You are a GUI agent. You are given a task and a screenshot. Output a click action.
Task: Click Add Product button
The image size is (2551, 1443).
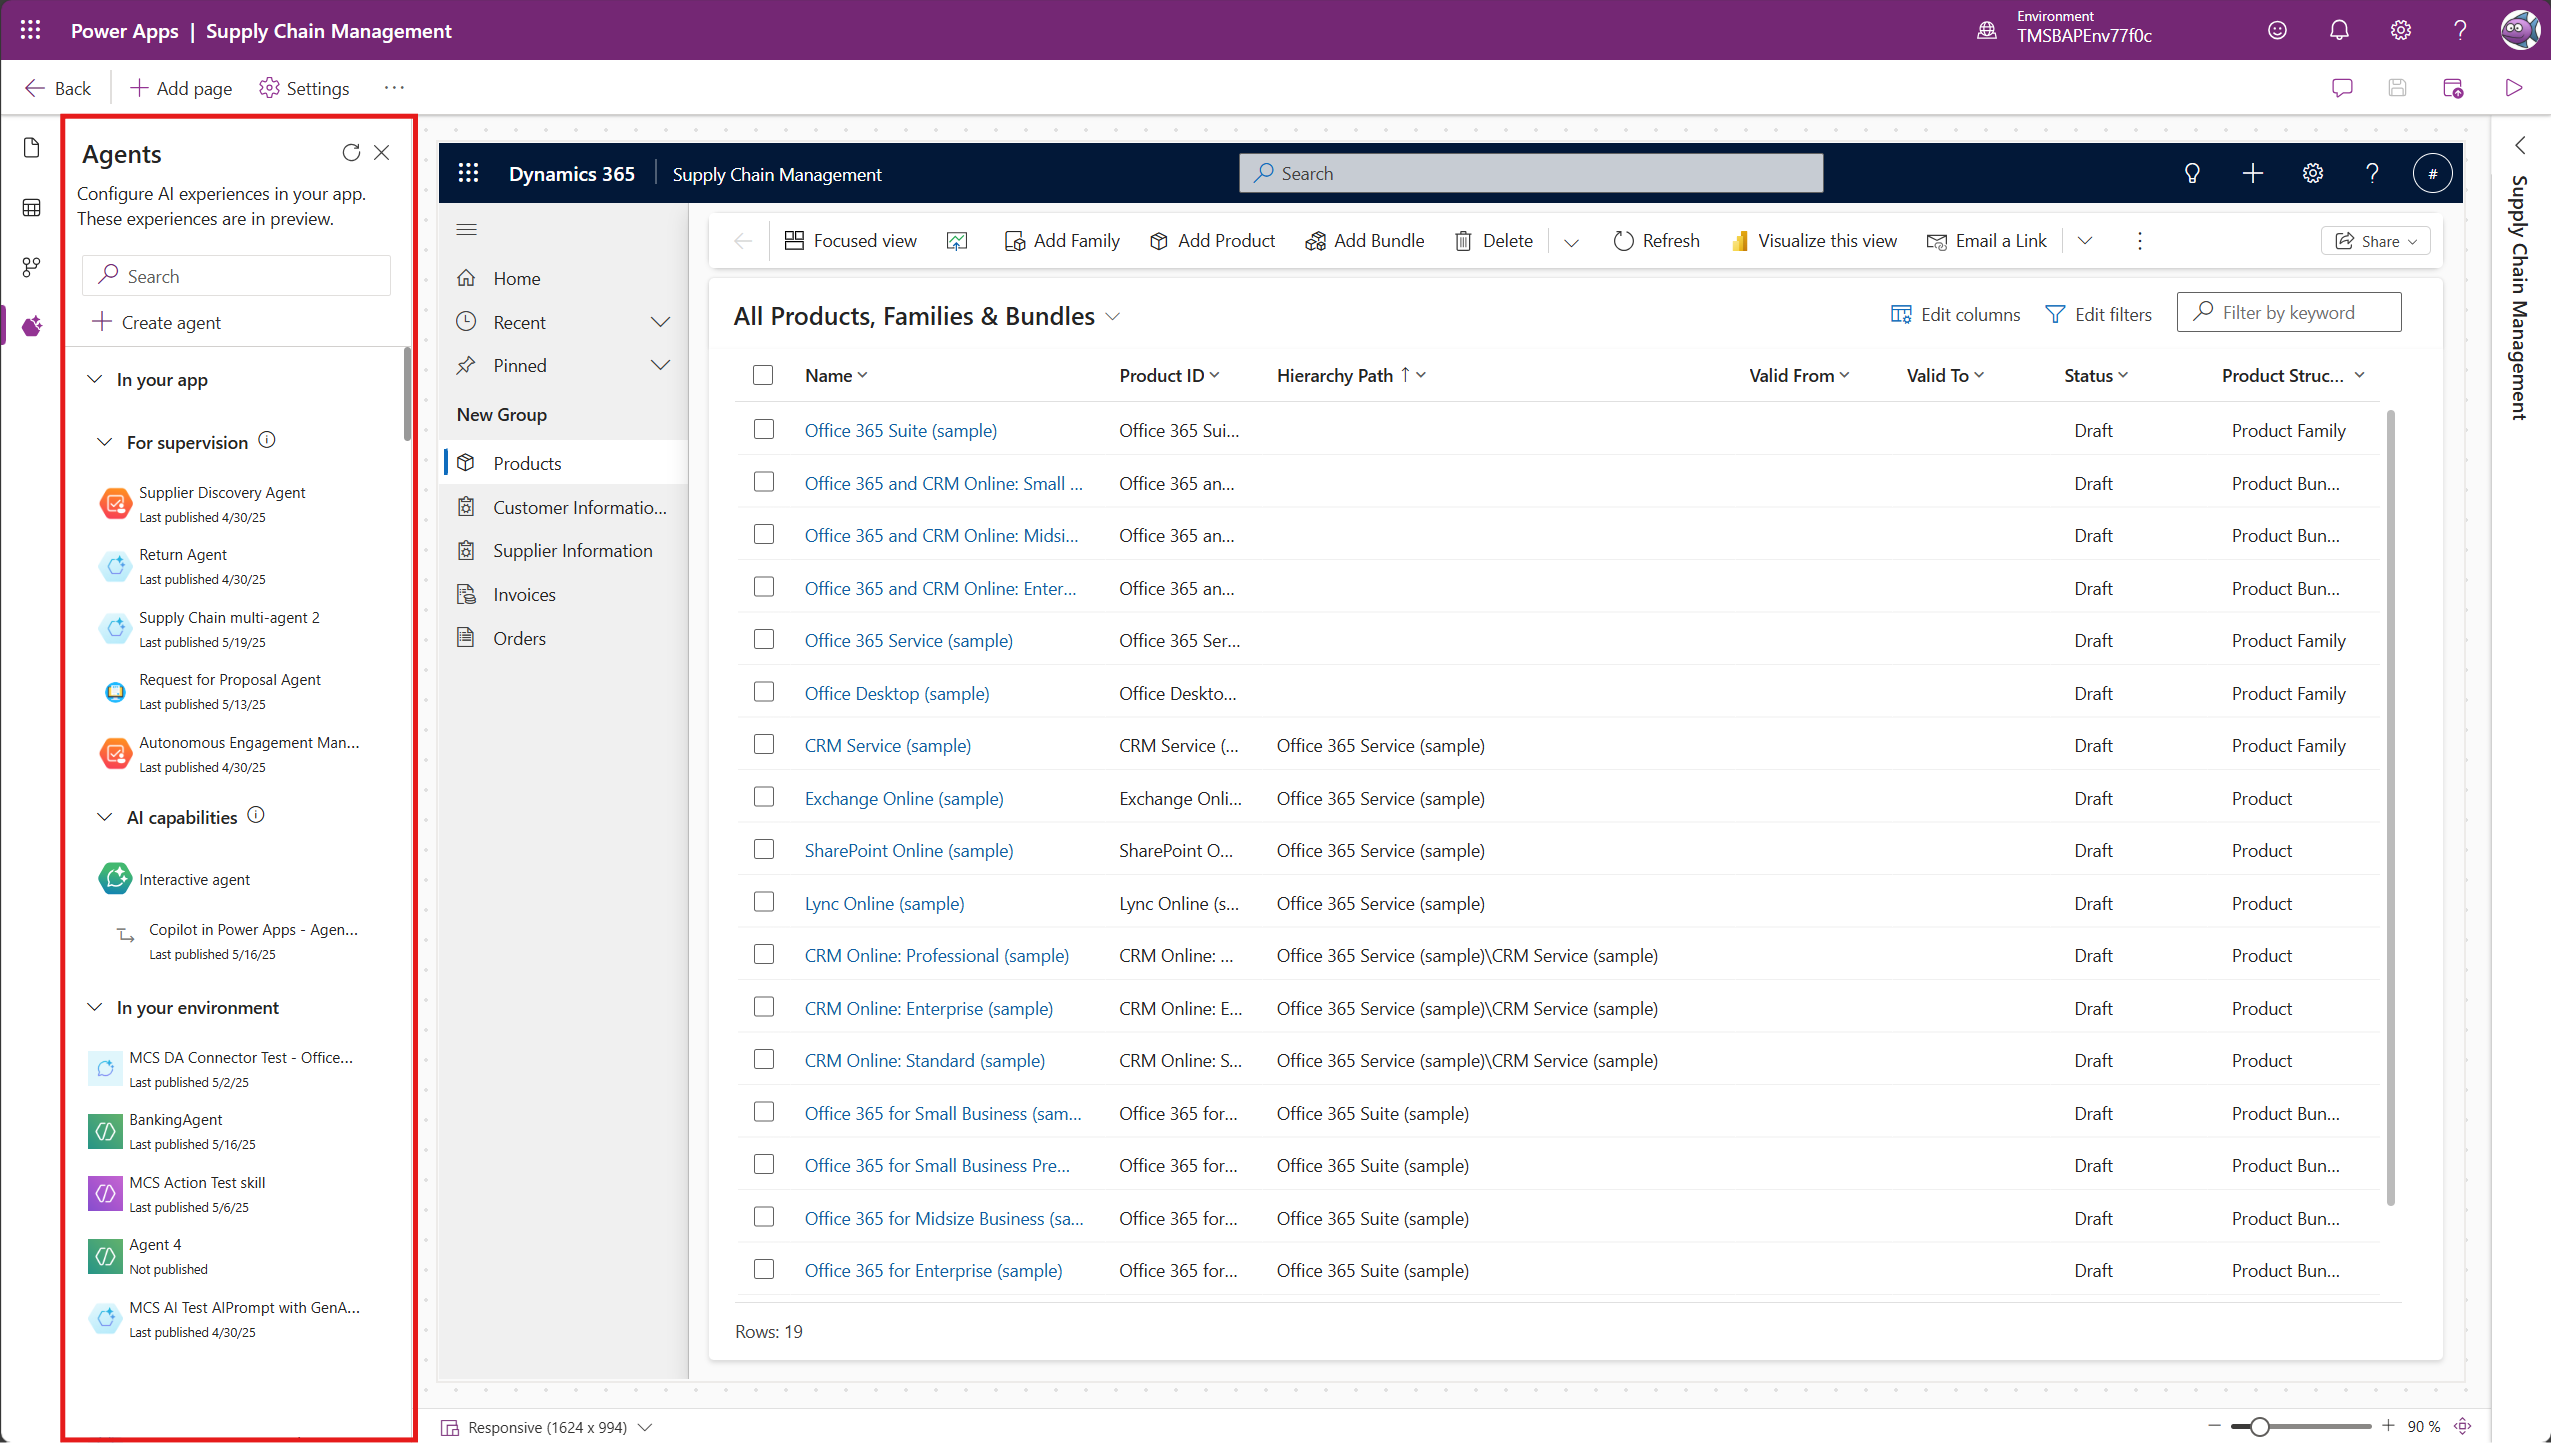click(1212, 241)
